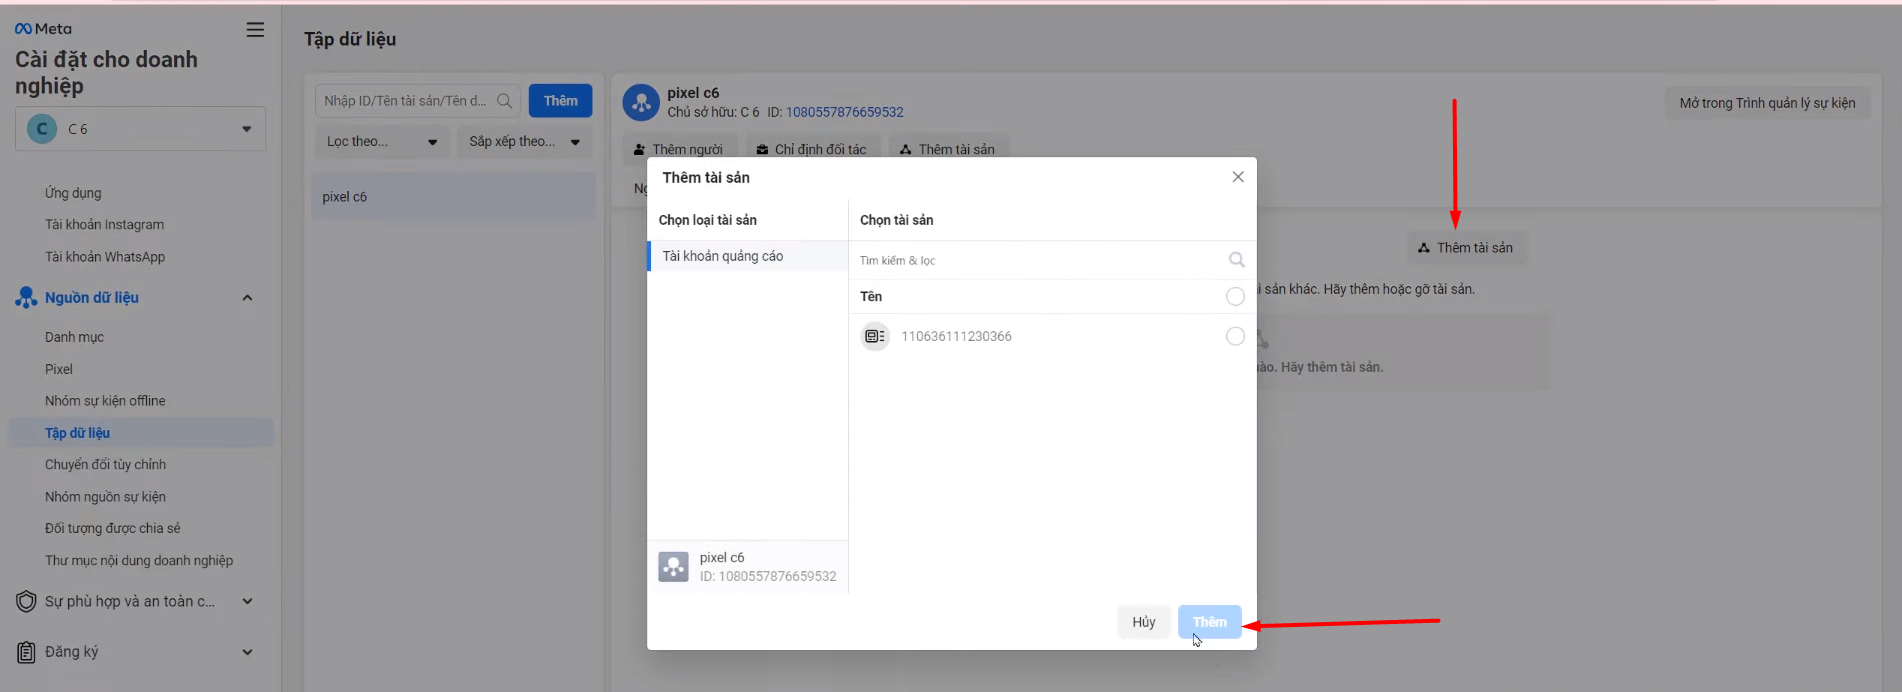
Task: Toggle the select-all radio beside Tên
Action: coord(1235,296)
